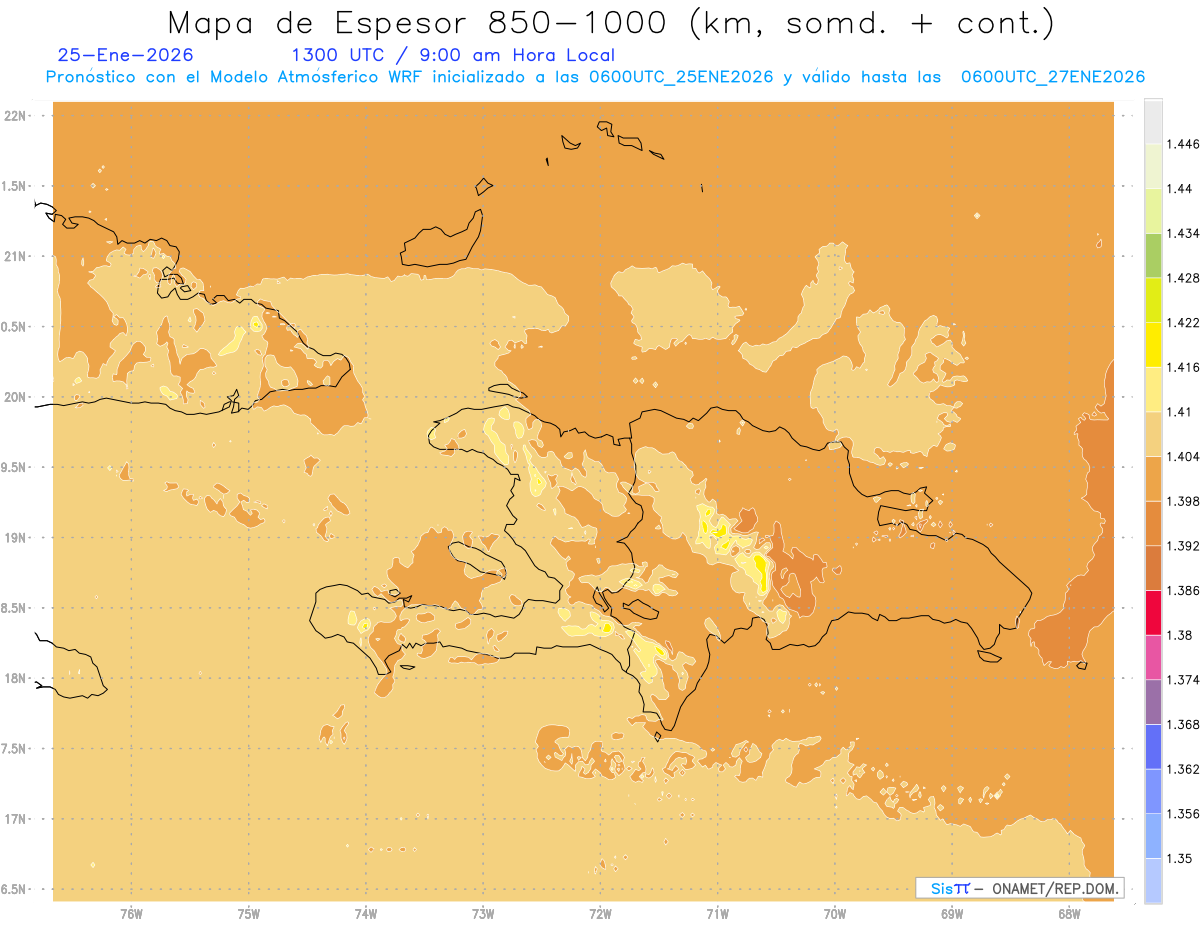Image resolution: width=1200 pixels, height=927 pixels.
Task: Click the '17N' latitude axis label
Action: [x=17, y=819]
